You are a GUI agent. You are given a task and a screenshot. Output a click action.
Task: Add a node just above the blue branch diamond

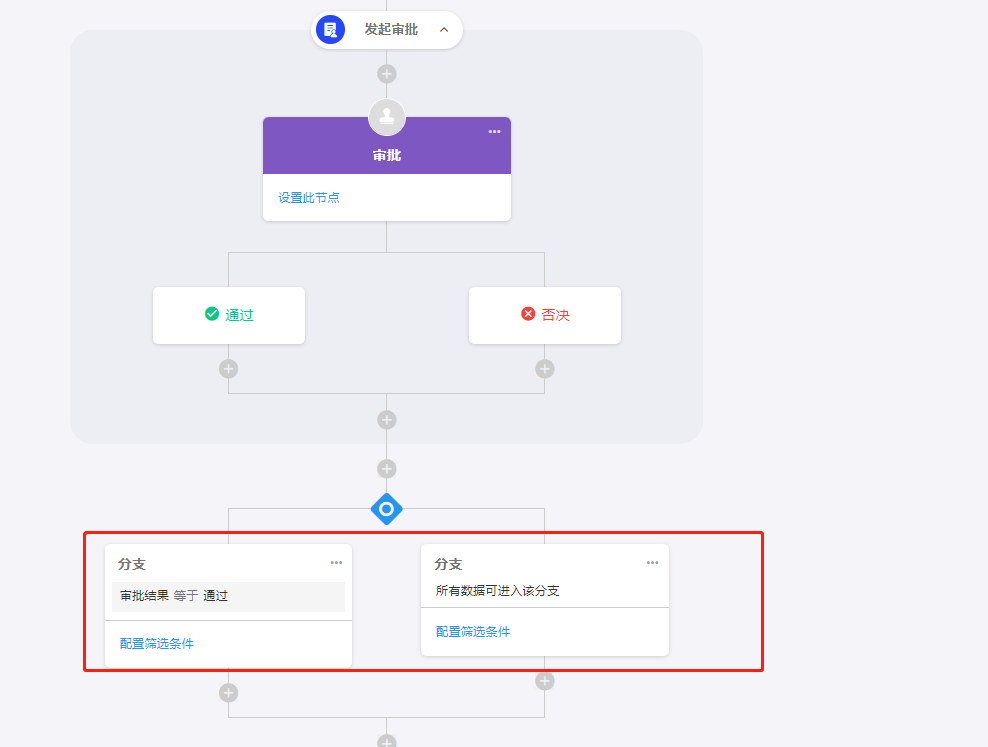(x=387, y=469)
